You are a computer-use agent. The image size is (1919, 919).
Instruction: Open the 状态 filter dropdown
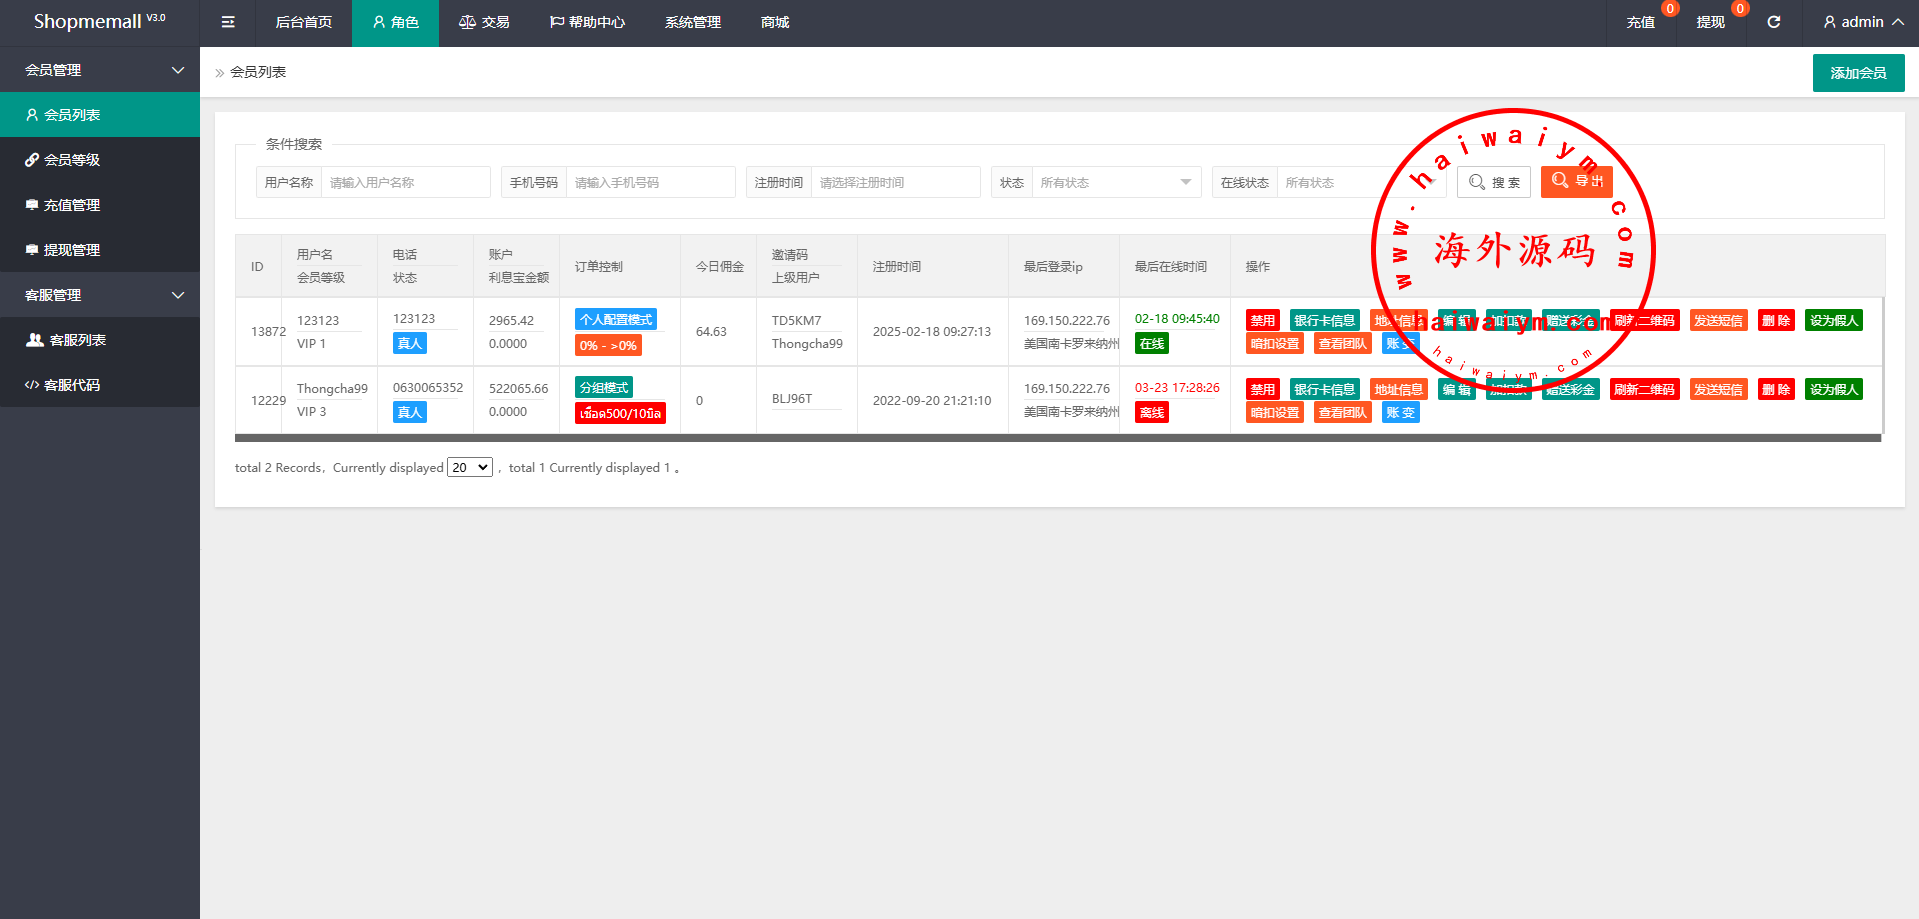pyautogui.click(x=1115, y=183)
